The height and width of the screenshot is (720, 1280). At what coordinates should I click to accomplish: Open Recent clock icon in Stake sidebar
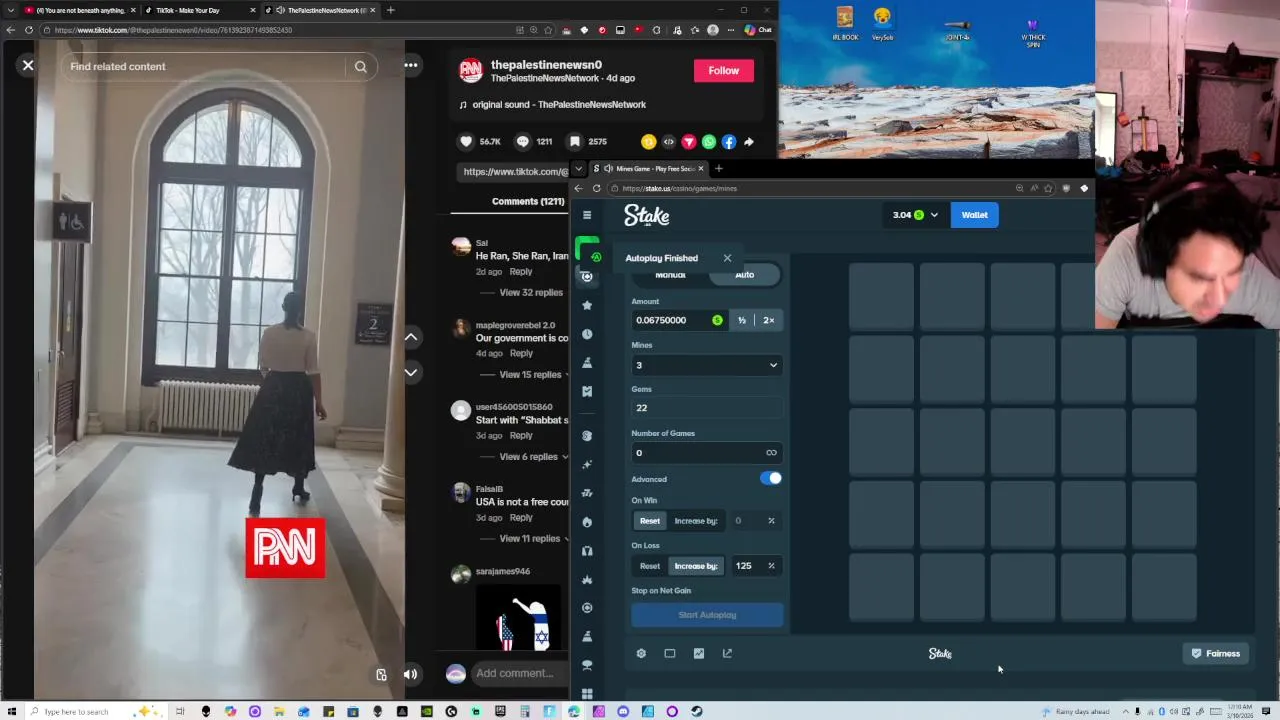[587, 334]
